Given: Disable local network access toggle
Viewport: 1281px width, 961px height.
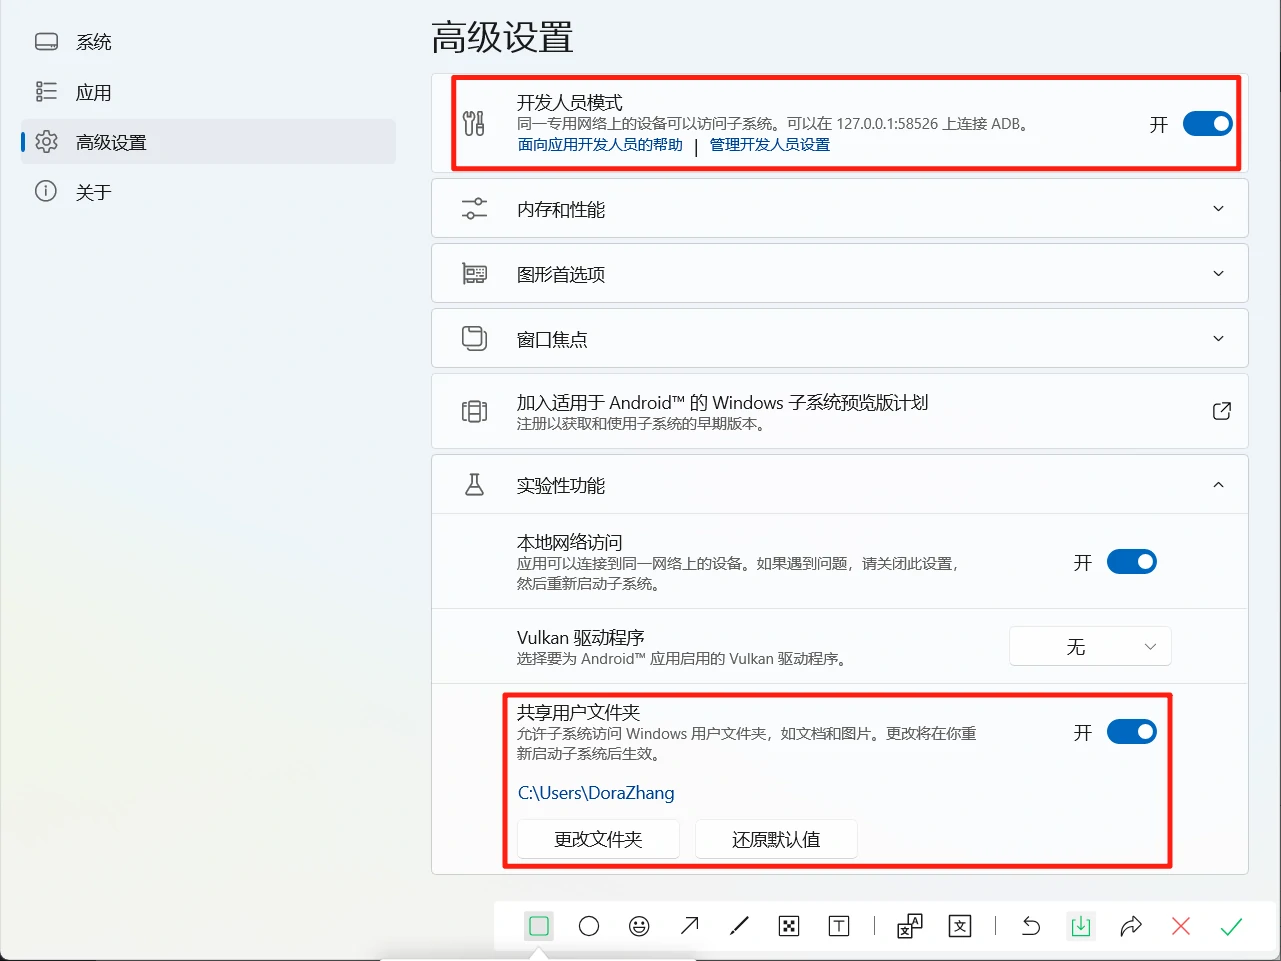Looking at the screenshot, I should tap(1131, 562).
